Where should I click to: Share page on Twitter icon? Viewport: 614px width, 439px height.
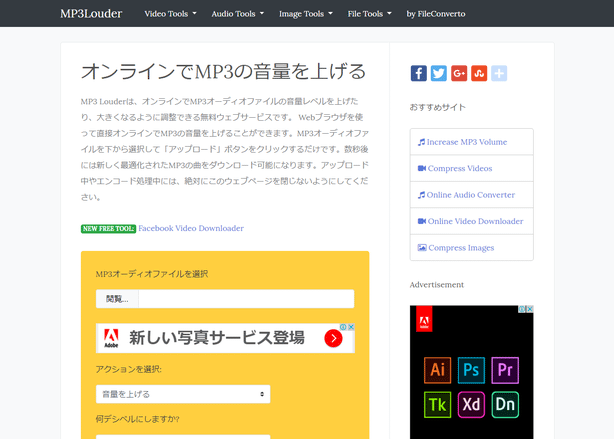click(439, 73)
